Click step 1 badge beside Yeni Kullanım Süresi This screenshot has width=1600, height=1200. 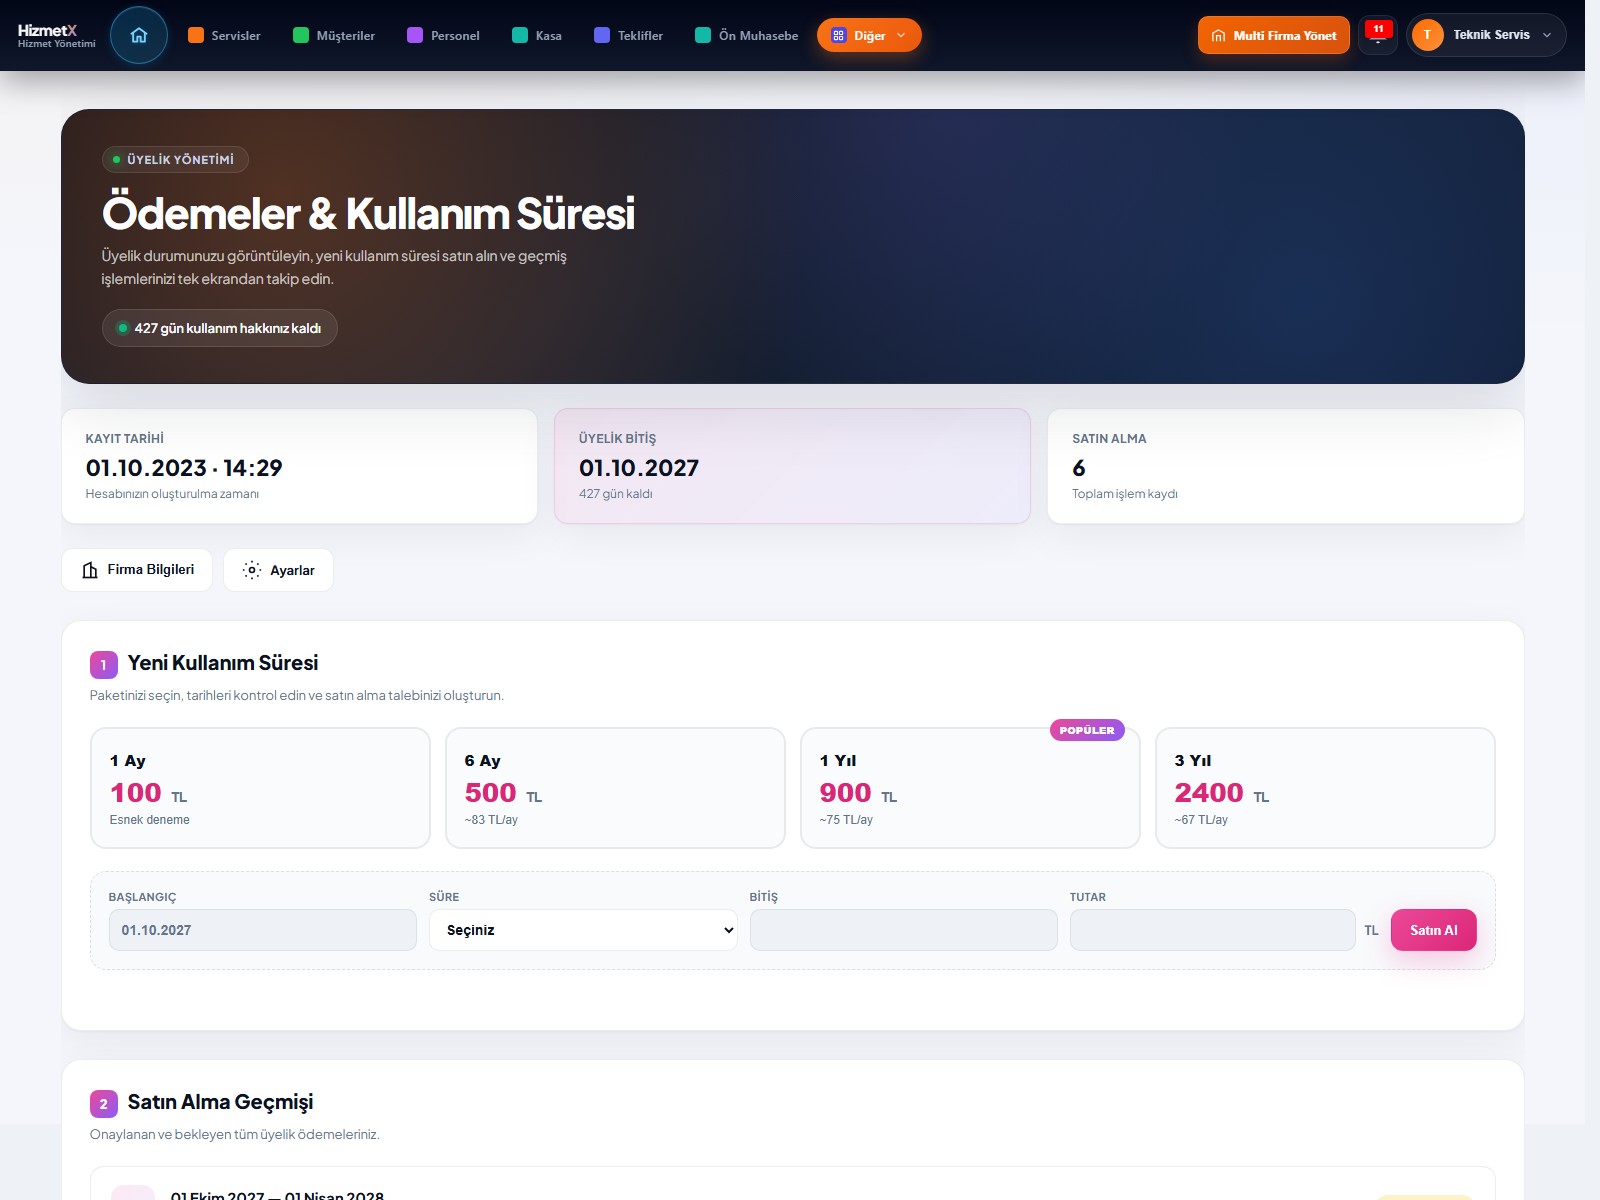[104, 665]
